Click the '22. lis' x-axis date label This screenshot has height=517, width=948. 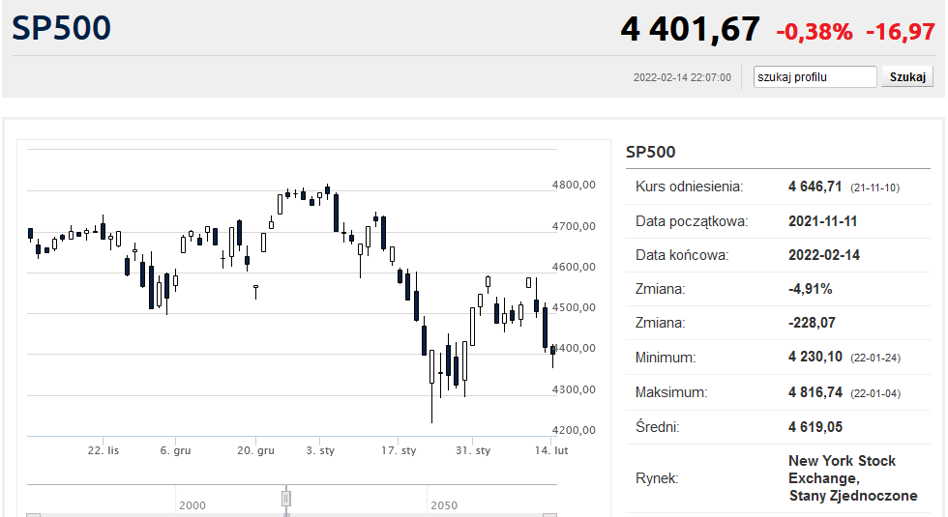103,450
